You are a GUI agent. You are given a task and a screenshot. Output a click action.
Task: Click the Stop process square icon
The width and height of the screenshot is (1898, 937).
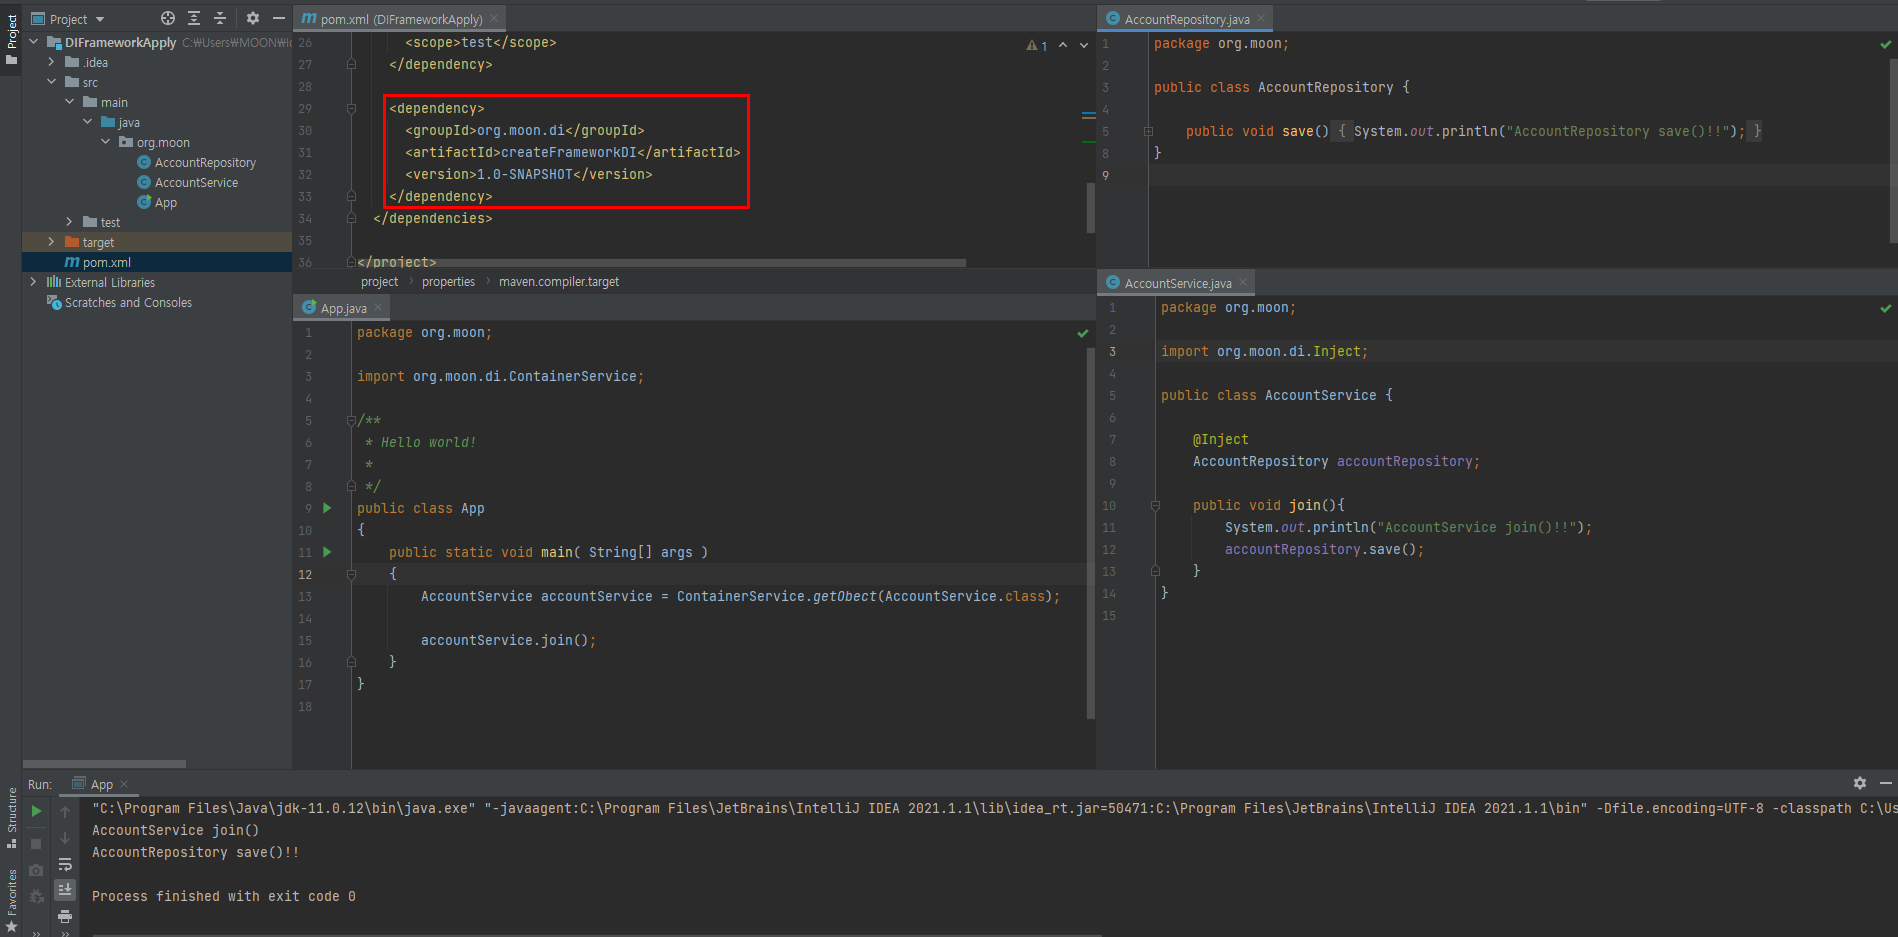point(37,843)
